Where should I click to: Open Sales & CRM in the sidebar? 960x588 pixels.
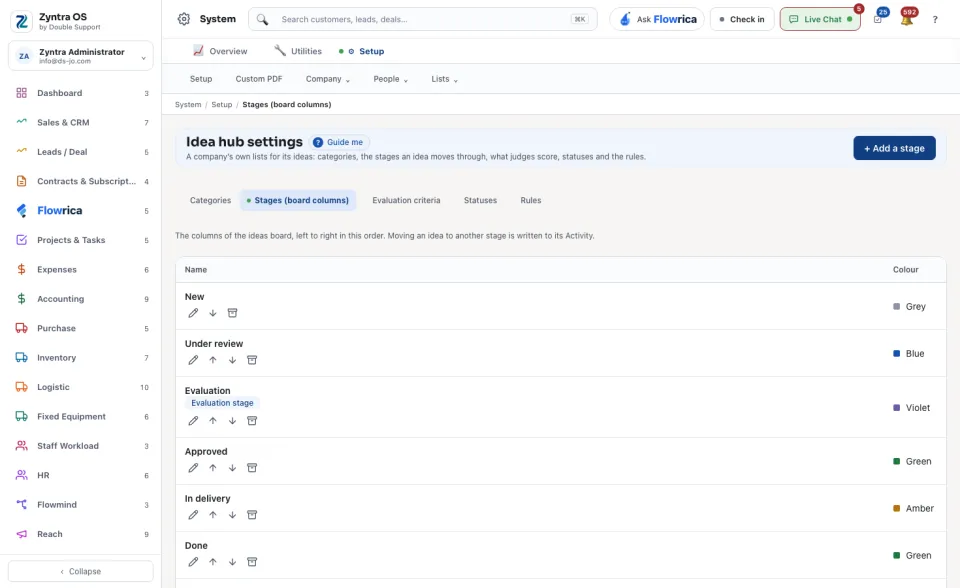tap(81, 122)
